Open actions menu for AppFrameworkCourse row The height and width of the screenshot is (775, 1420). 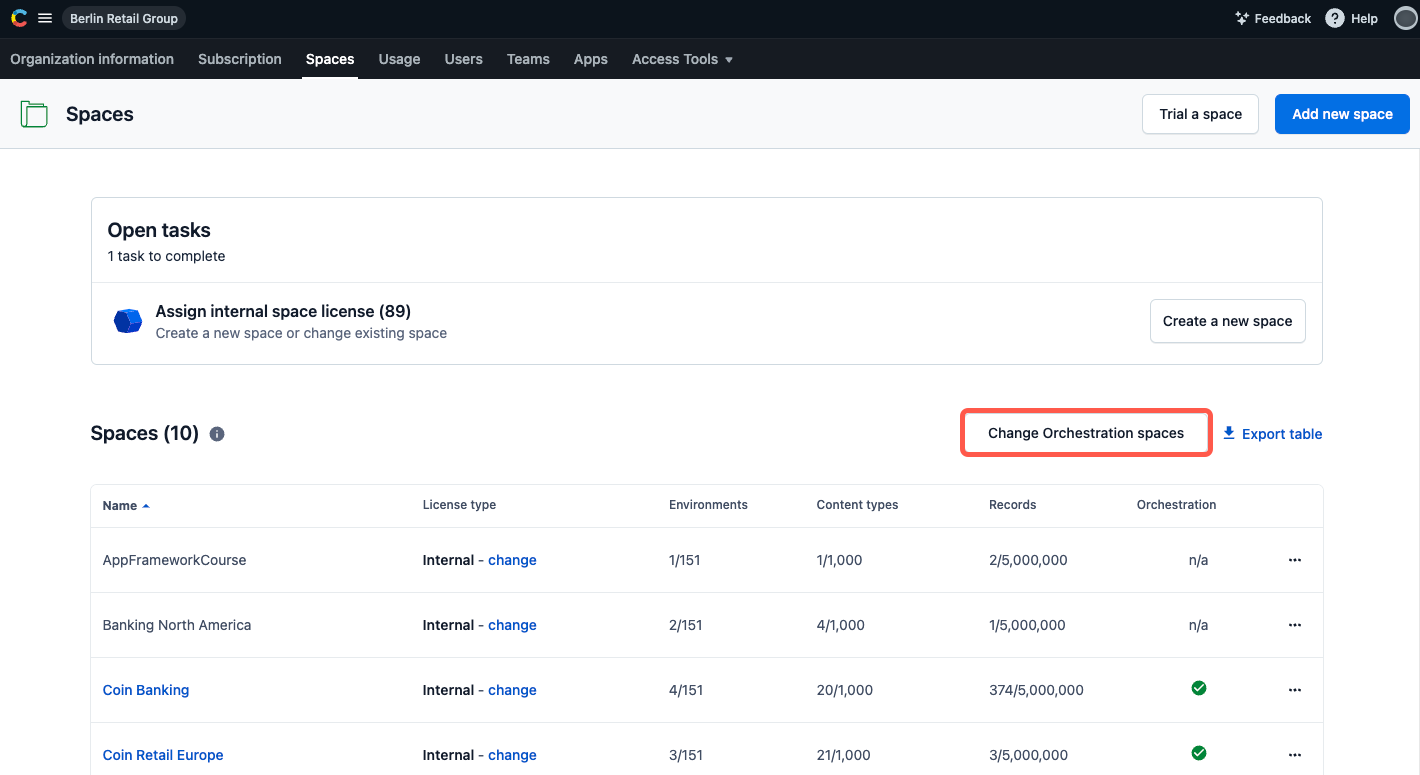pos(1295,560)
